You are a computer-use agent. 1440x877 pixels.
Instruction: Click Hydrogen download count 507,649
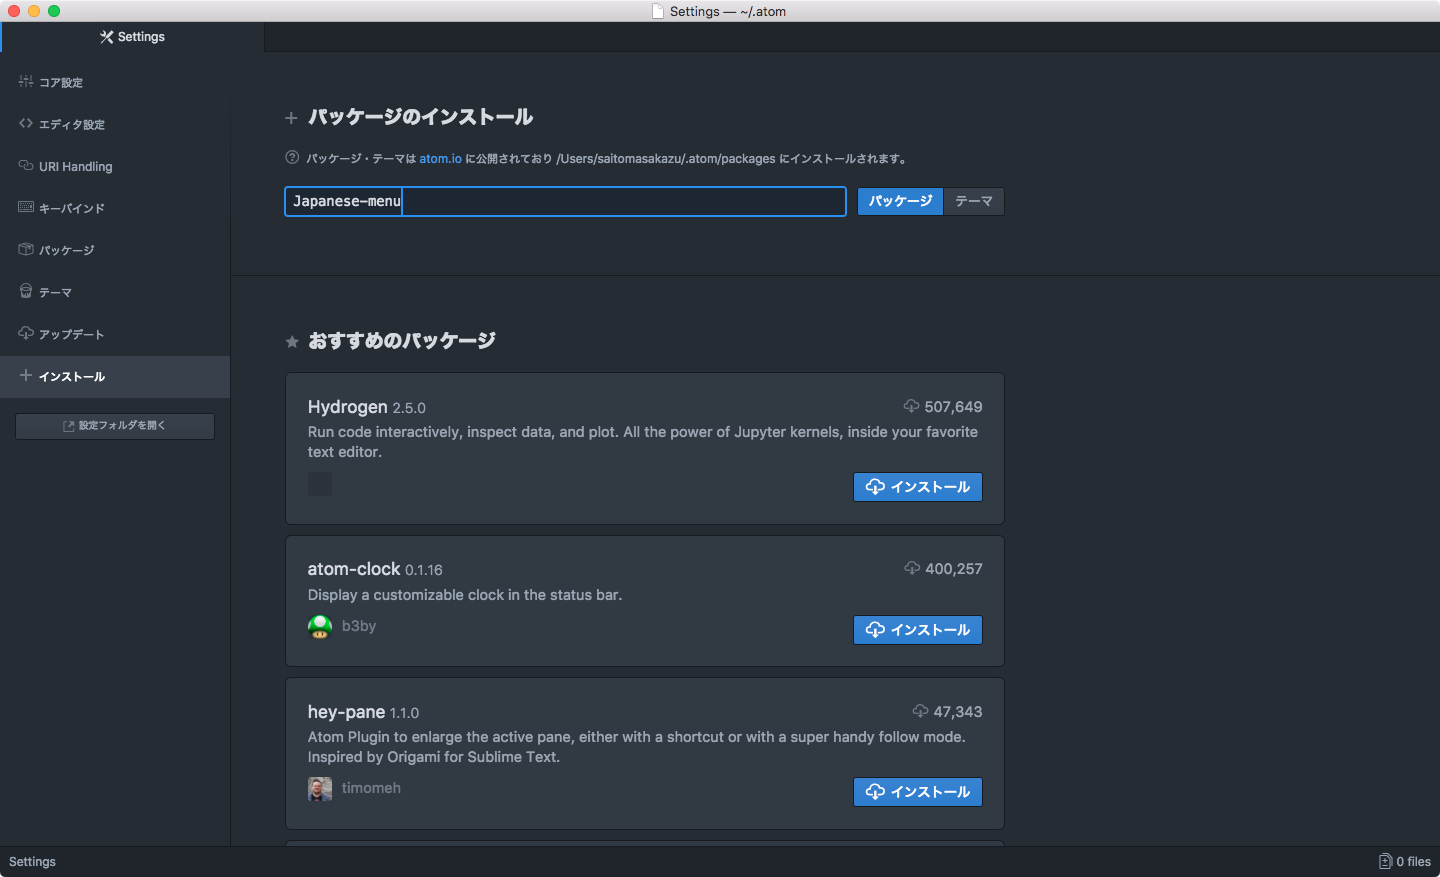953,407
